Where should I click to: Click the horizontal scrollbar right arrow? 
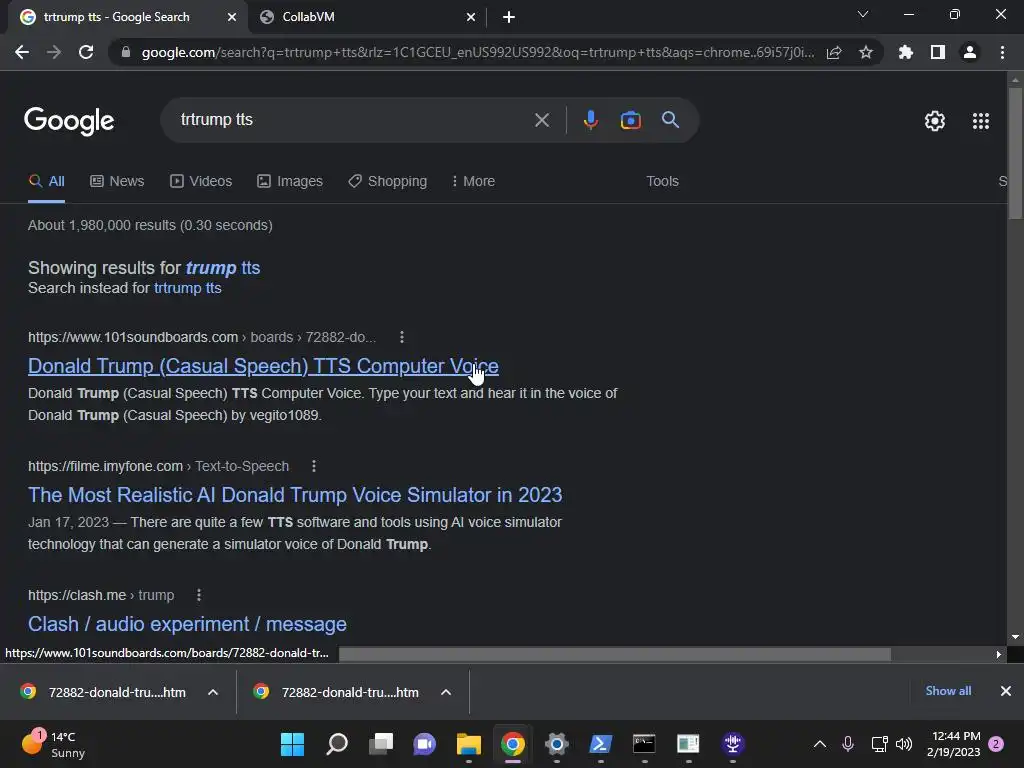point(998,654)
